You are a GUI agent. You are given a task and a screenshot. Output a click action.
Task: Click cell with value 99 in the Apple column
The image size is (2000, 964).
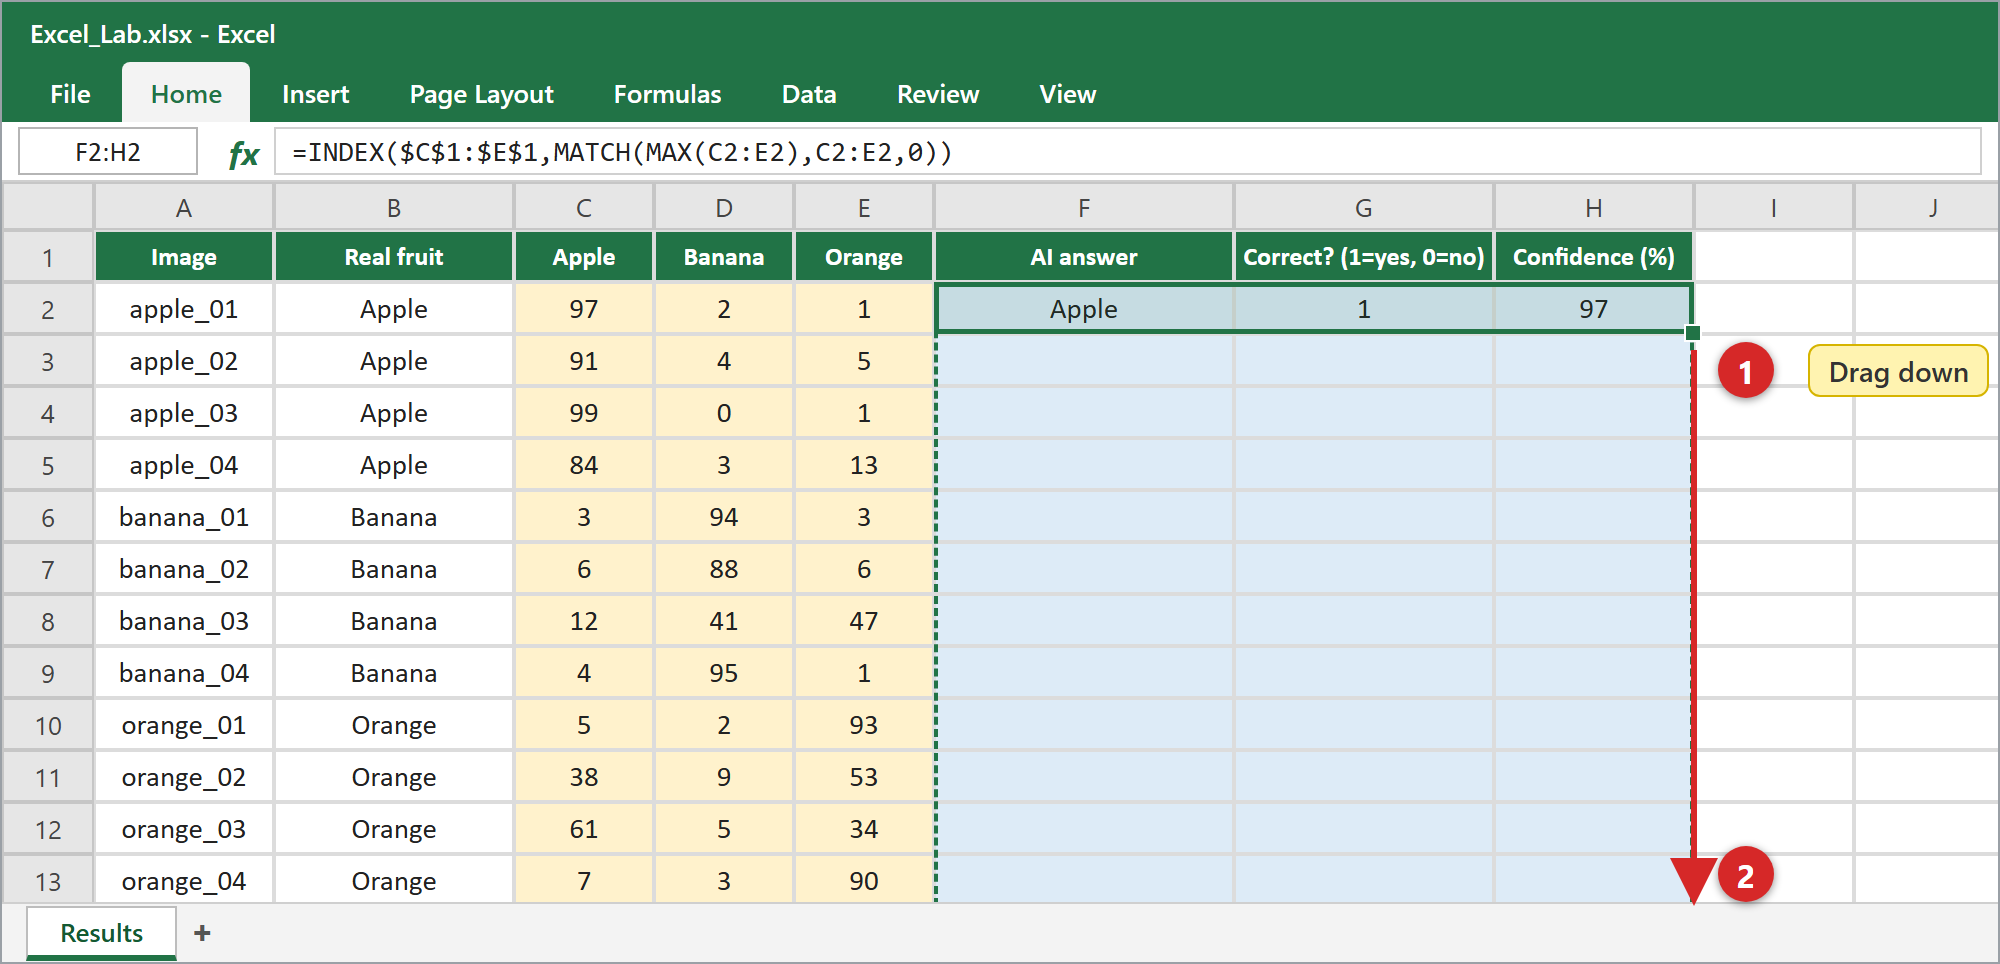click(x=584, y=413)
